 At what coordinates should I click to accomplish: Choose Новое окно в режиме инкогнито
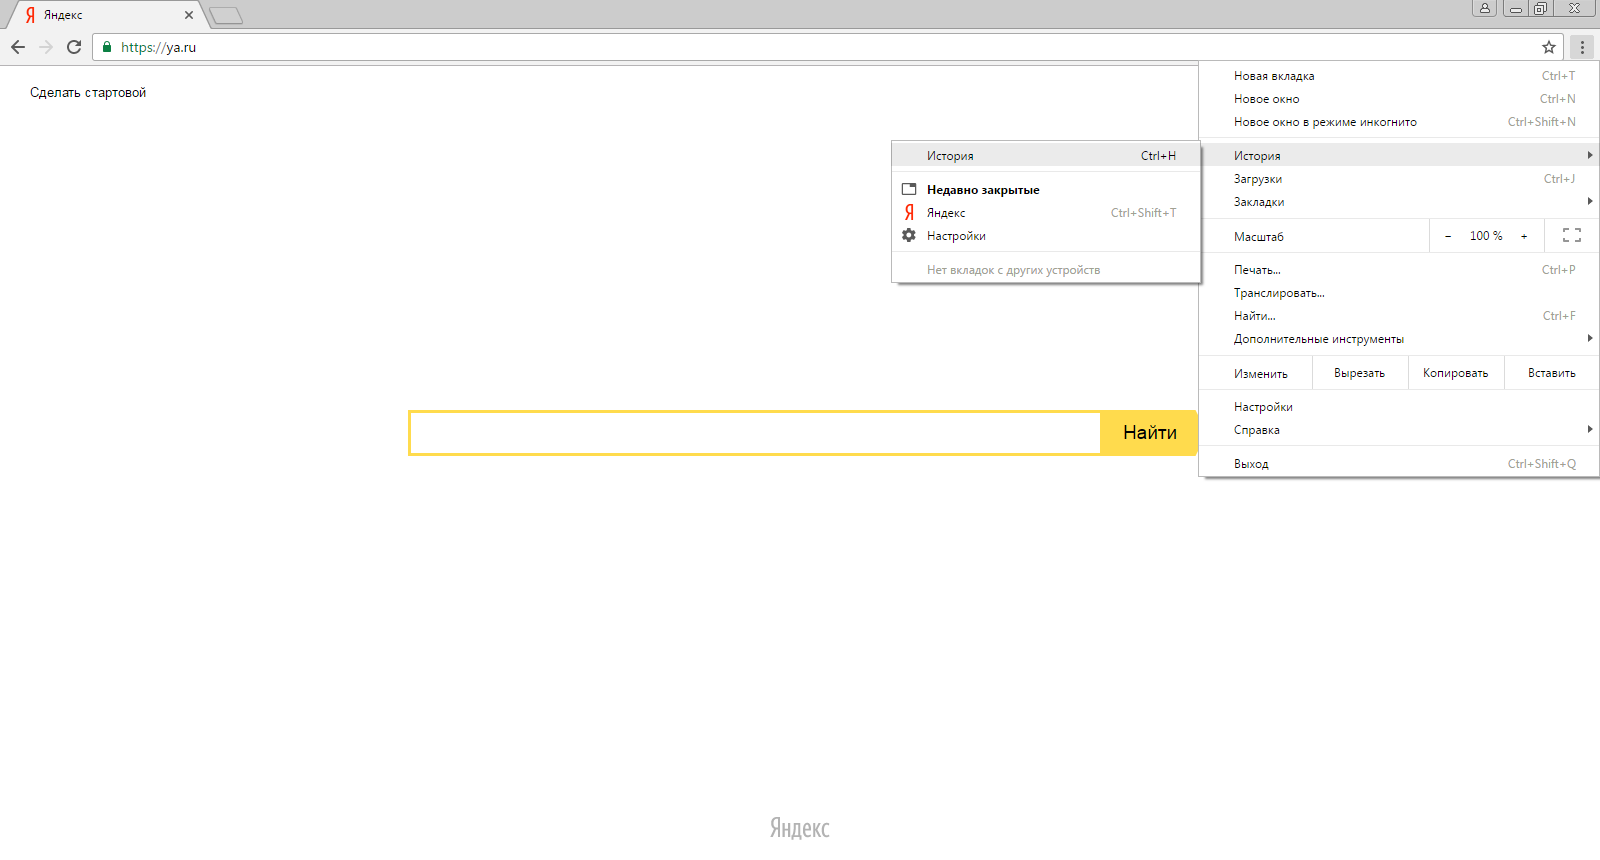[1399, 122]
